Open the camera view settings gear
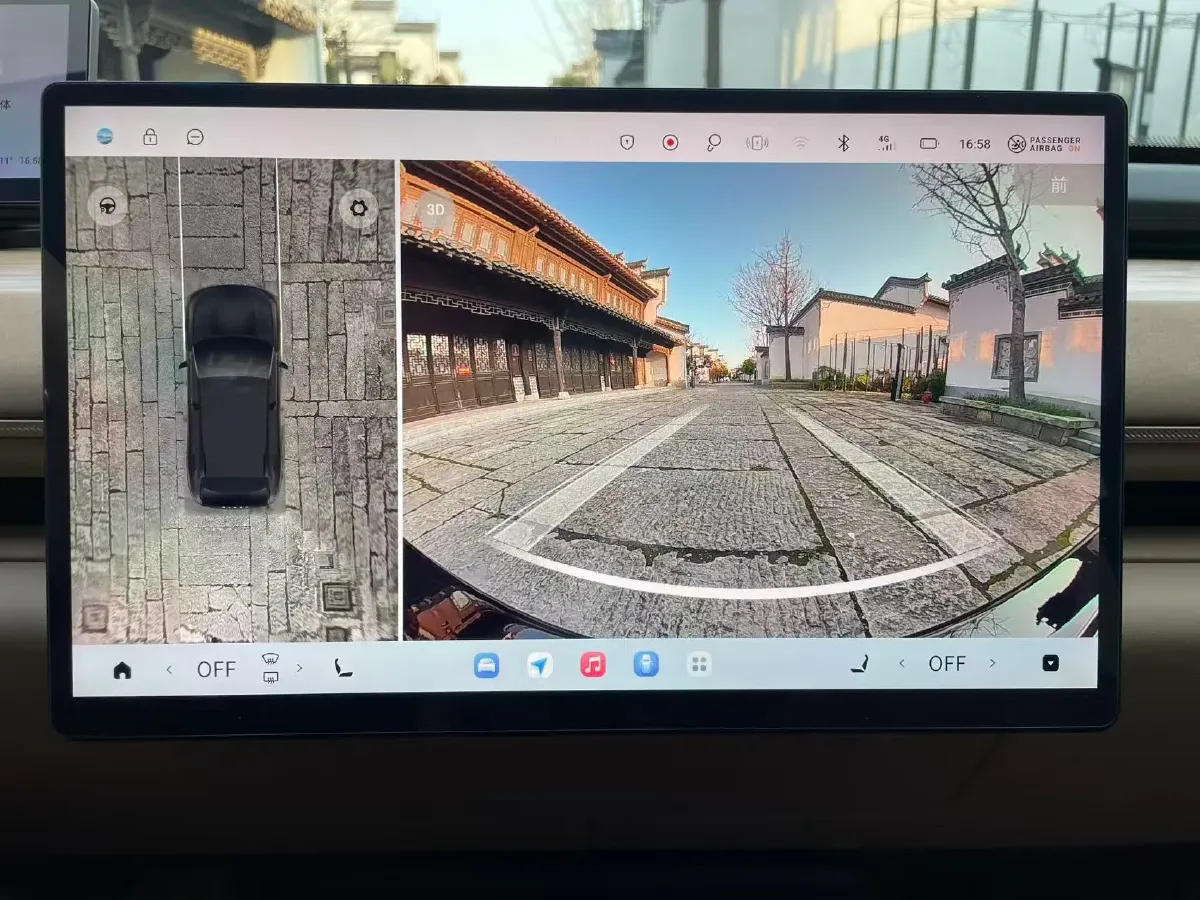The height and width of the screenshot is (900, 1200). click(358, 209)
